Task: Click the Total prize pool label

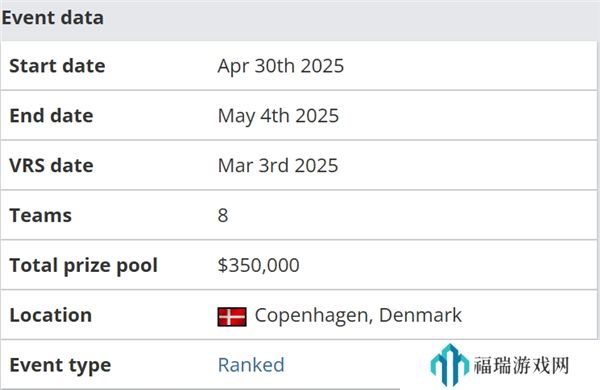Action: click(83, 266)
